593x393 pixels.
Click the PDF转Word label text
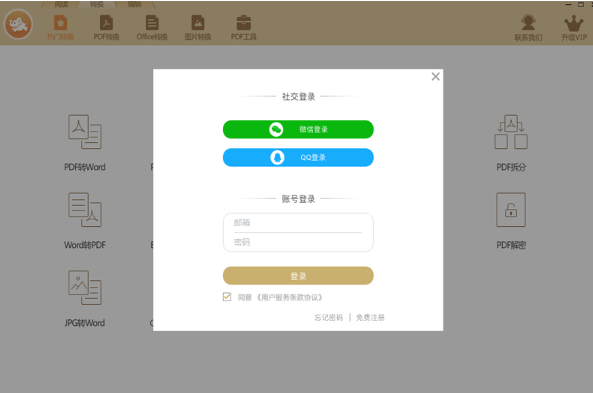click(85, 167)
